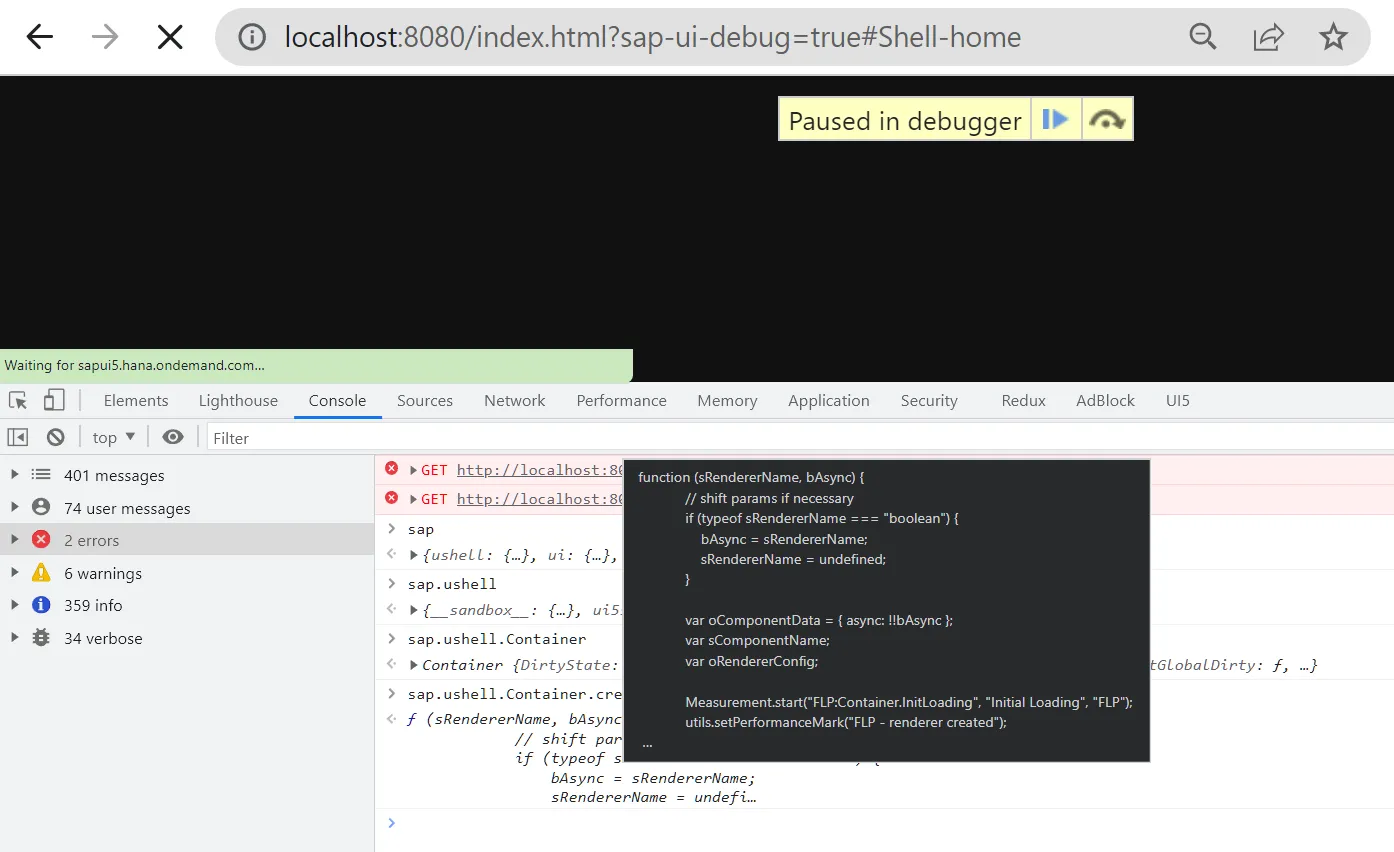1394x852 pixels.
Task: Open the first failed GET localhost link
Action: tap(540, 470)
